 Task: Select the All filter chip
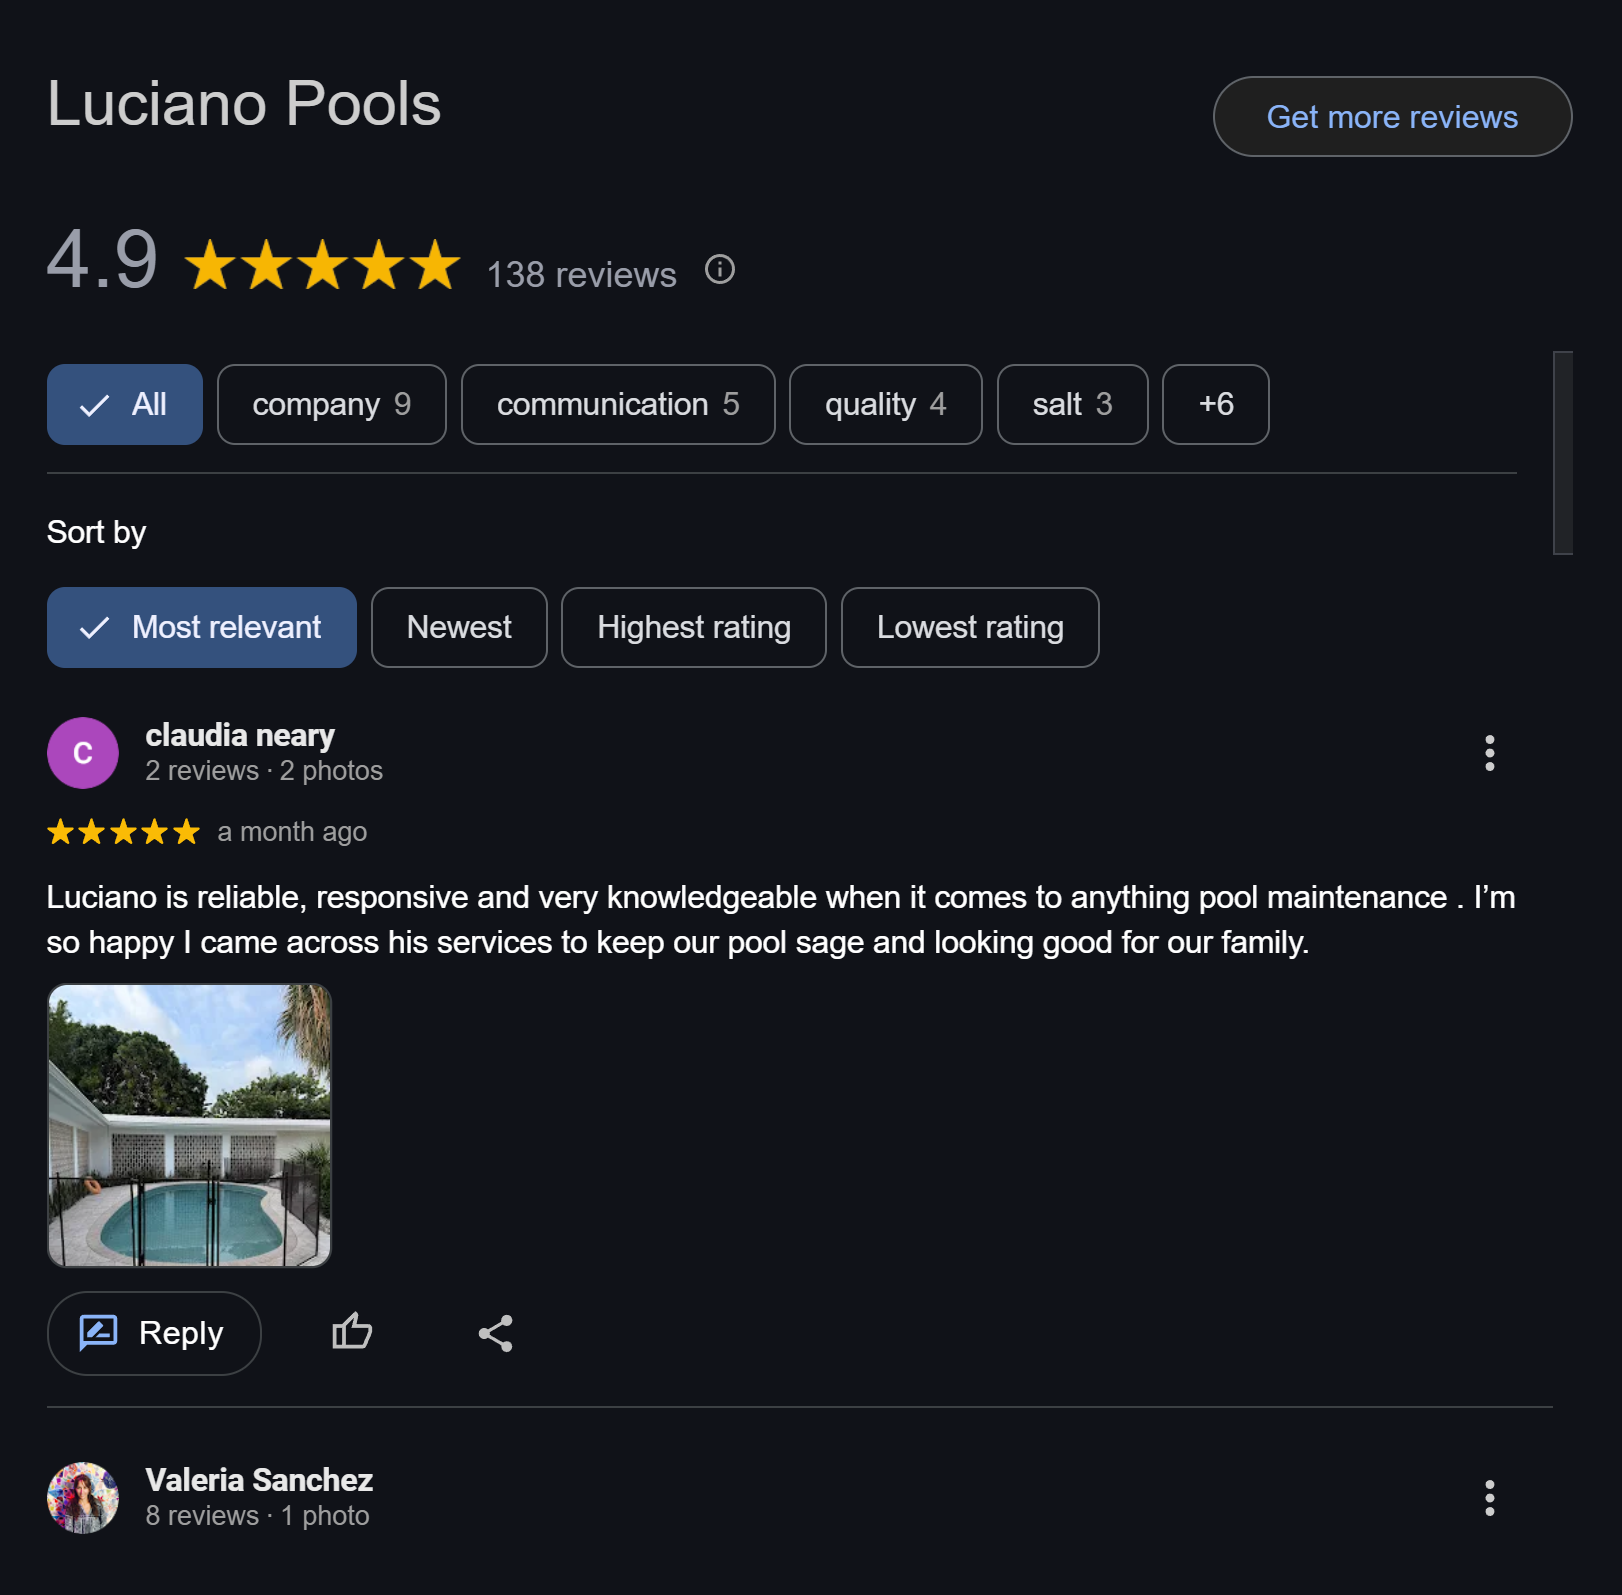point(125,404)
